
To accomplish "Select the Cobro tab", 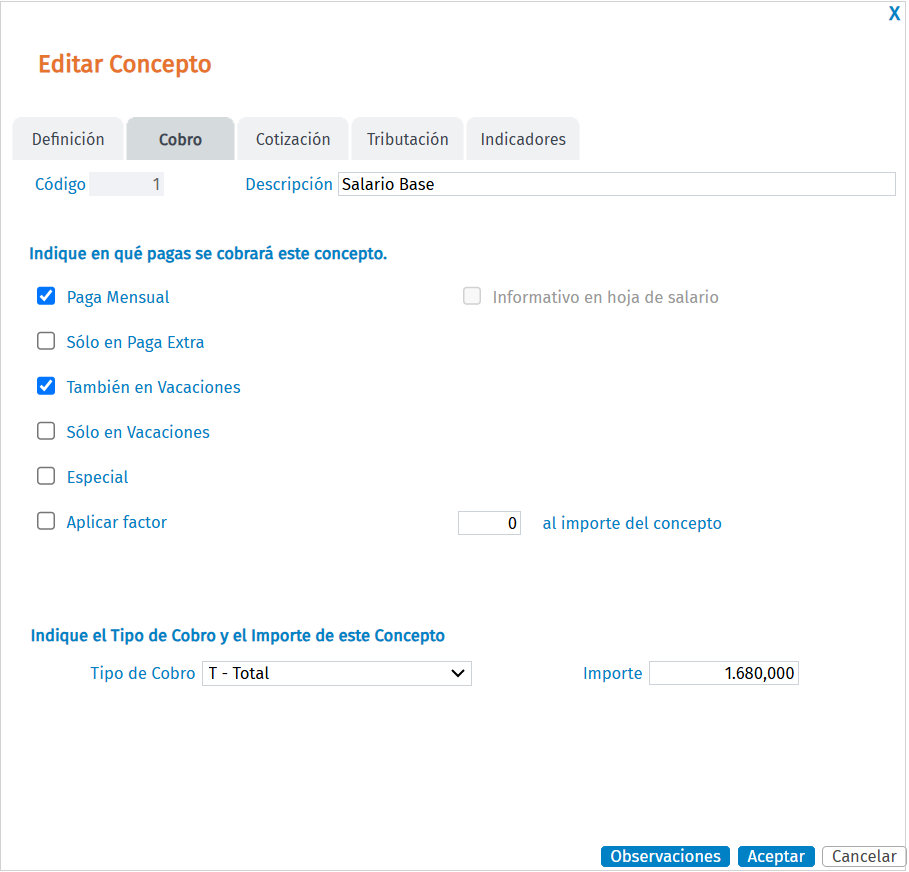I will coord(180,140).
